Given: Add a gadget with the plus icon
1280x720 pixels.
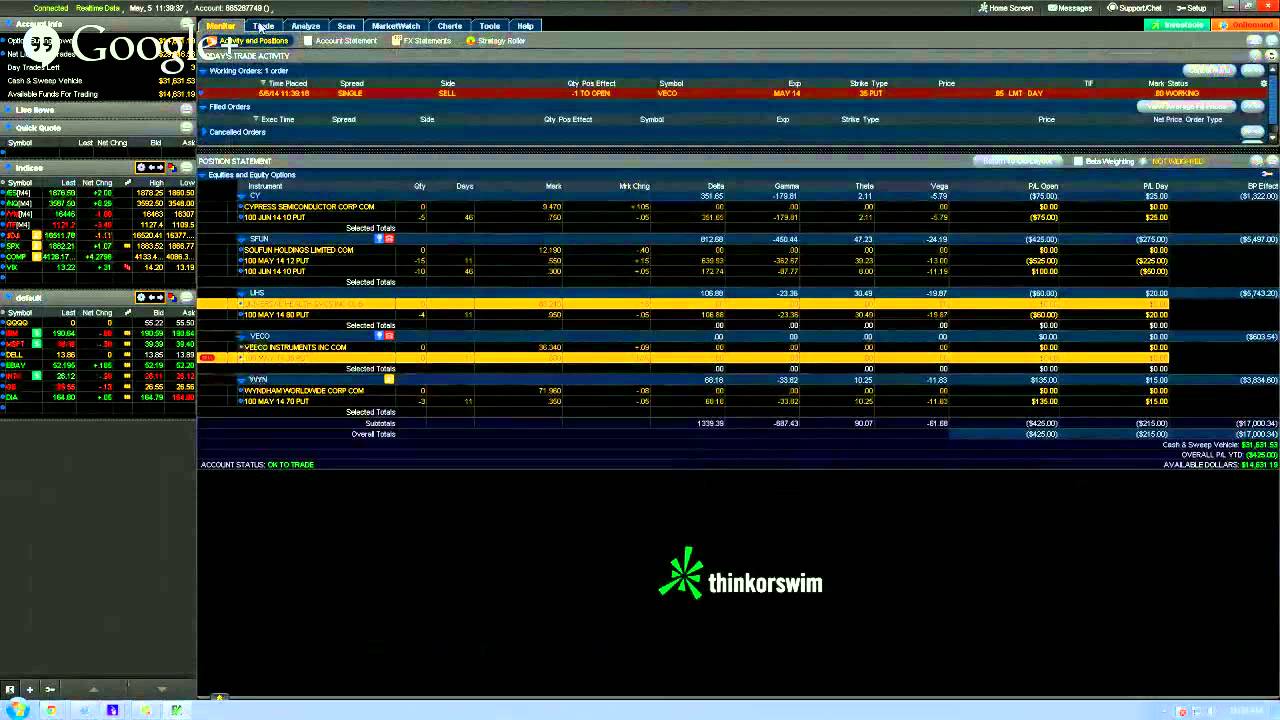Looking at the screenshot, I should point(29,689).
